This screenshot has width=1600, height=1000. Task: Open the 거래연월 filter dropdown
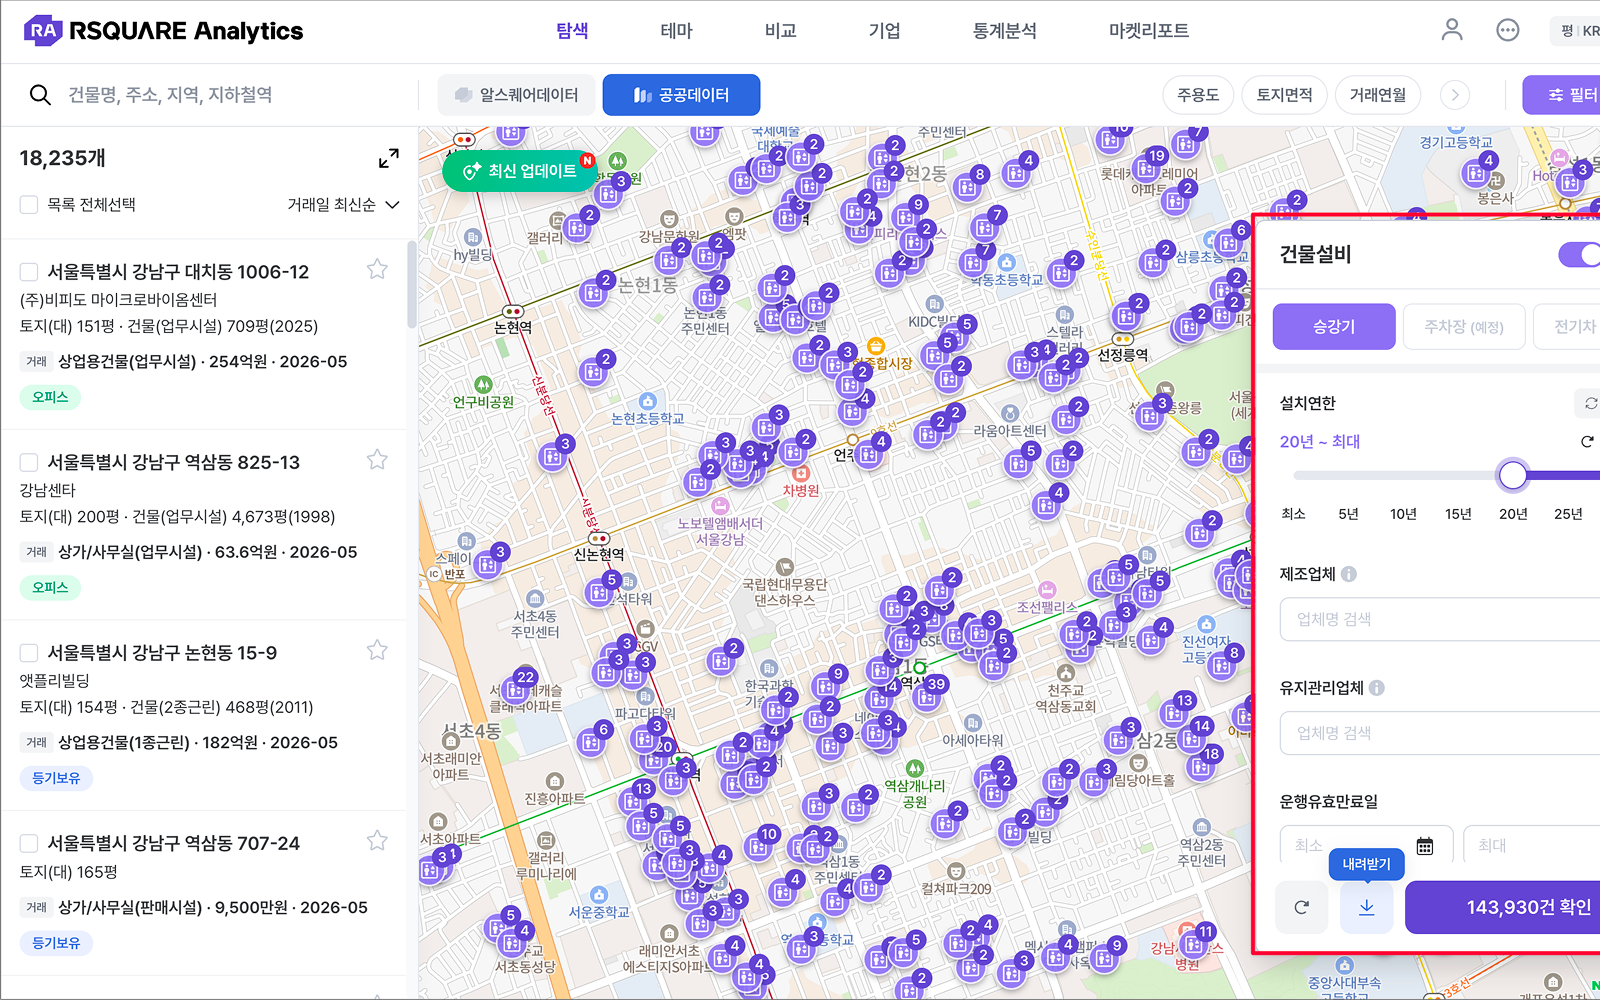tap(1378, 95)
